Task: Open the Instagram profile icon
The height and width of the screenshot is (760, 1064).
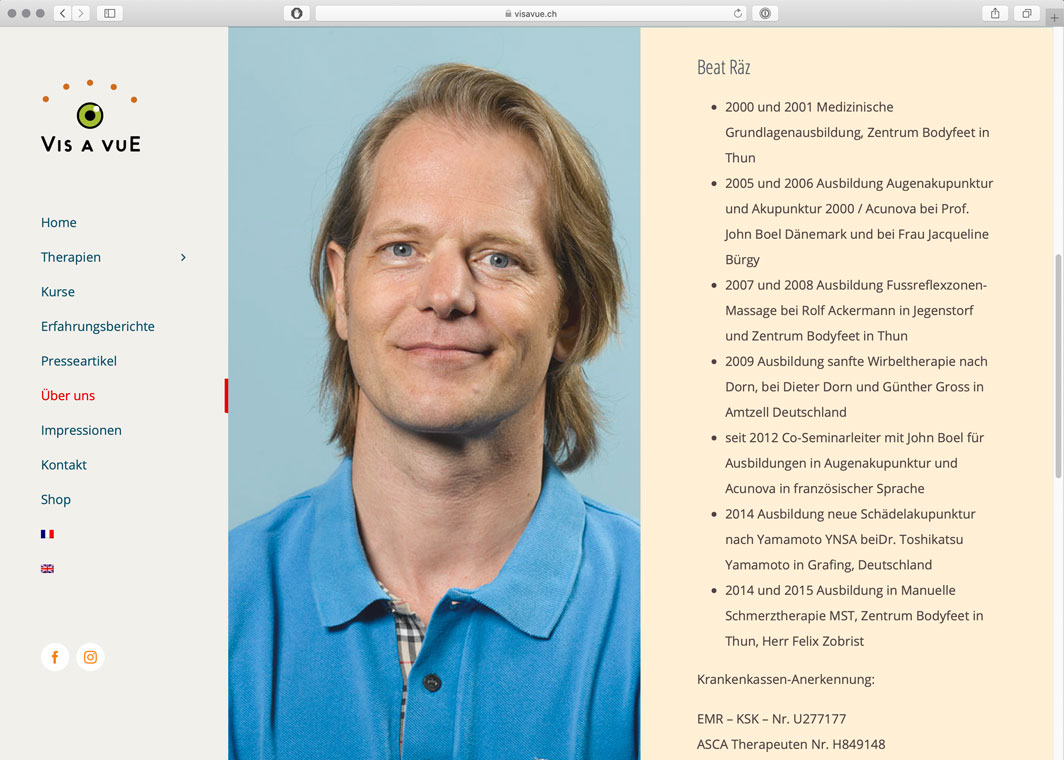Action: 90,657
